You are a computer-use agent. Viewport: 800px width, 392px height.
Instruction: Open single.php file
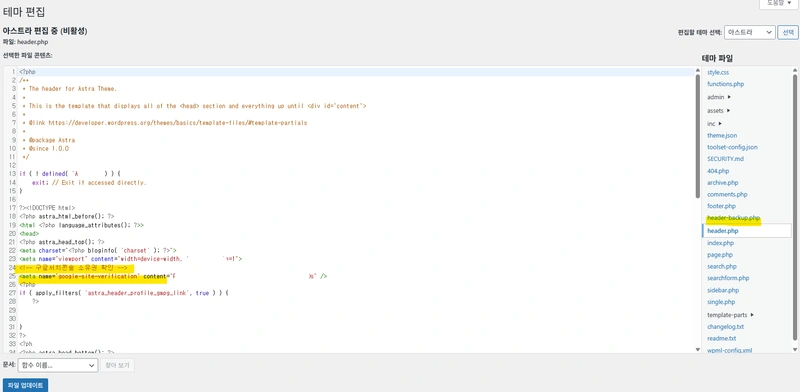point(721,302)
